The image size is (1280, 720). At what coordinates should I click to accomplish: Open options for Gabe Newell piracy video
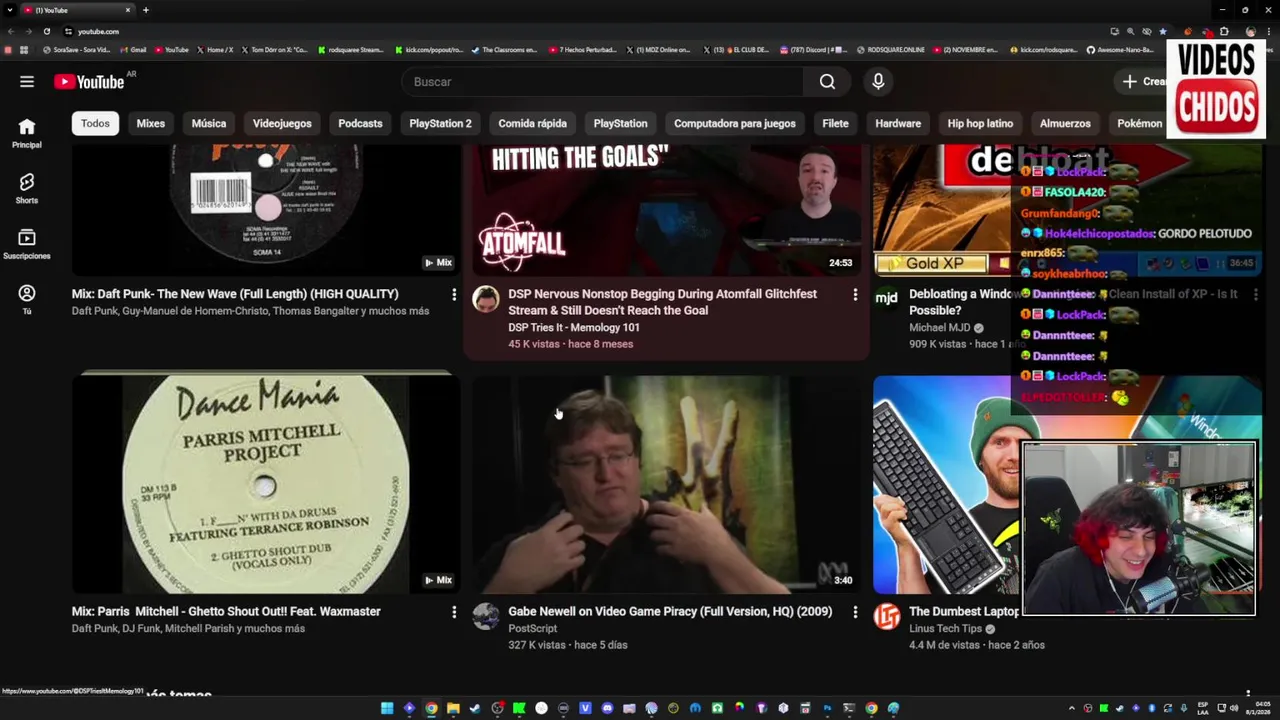[855, 612]
